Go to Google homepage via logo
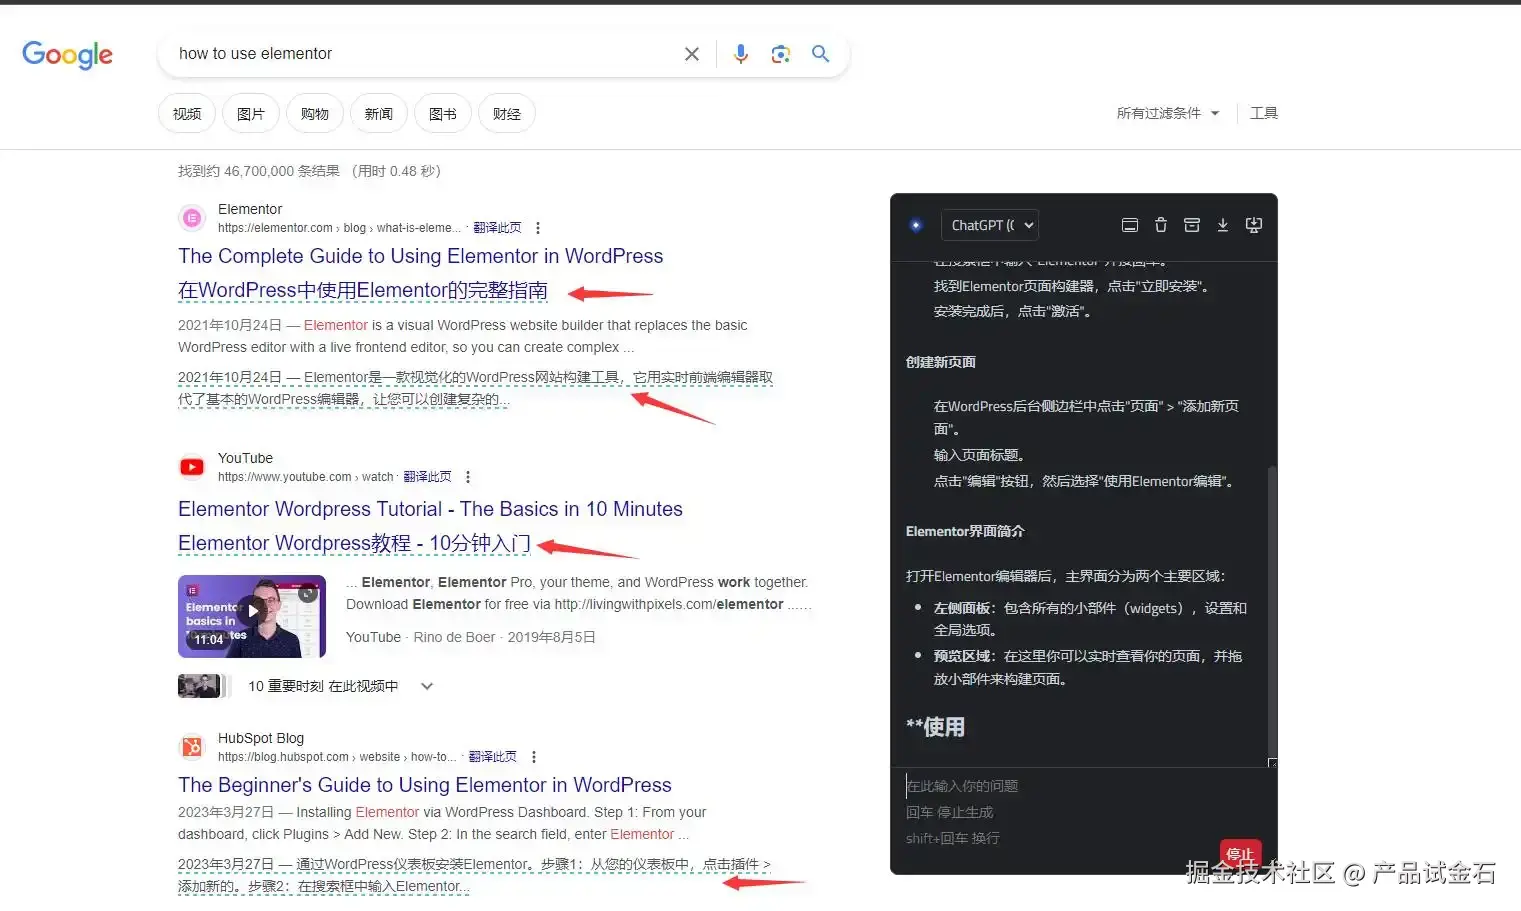 [x=67, y=55]
